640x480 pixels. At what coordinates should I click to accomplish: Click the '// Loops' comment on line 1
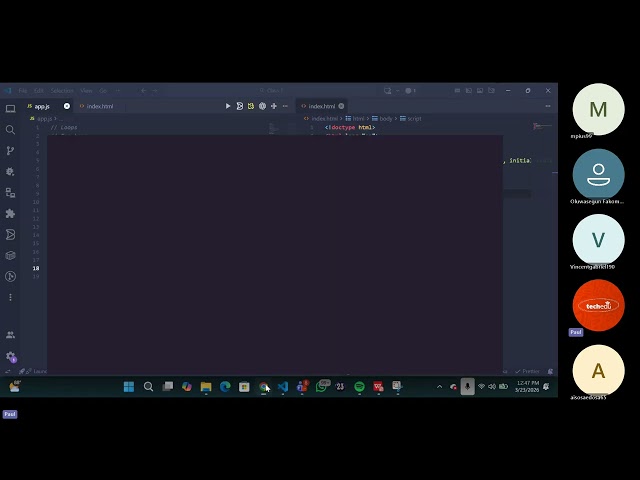pos(64,127)
